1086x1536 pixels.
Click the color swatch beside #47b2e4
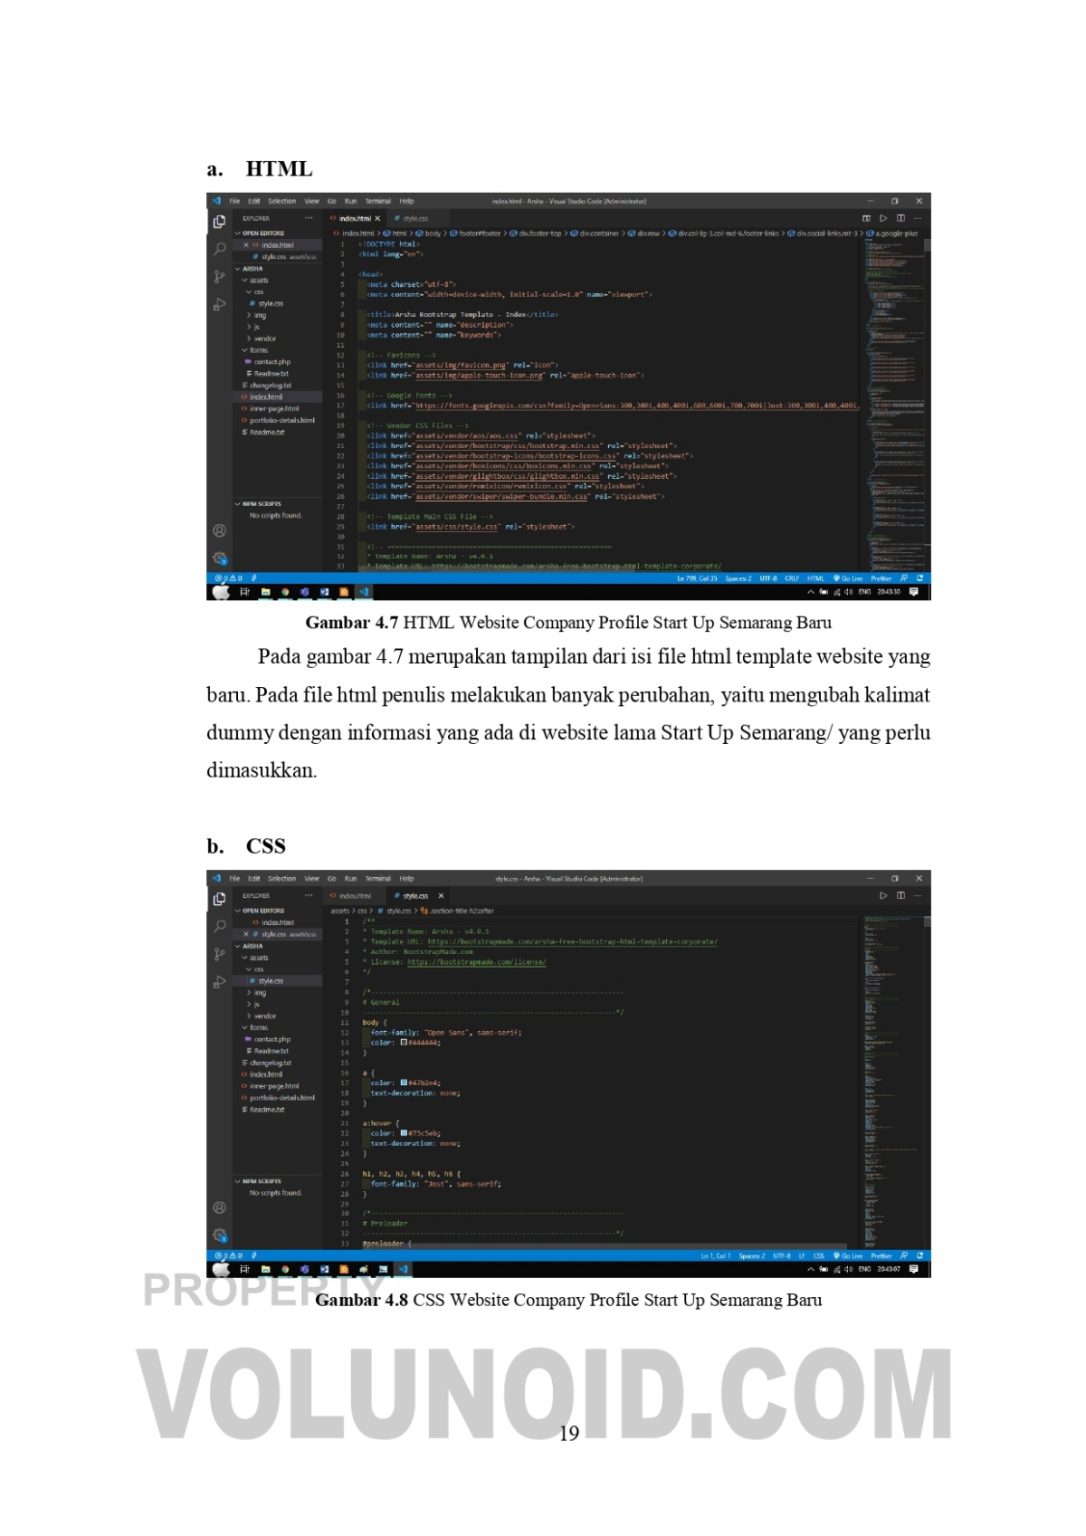[403, 1082]
